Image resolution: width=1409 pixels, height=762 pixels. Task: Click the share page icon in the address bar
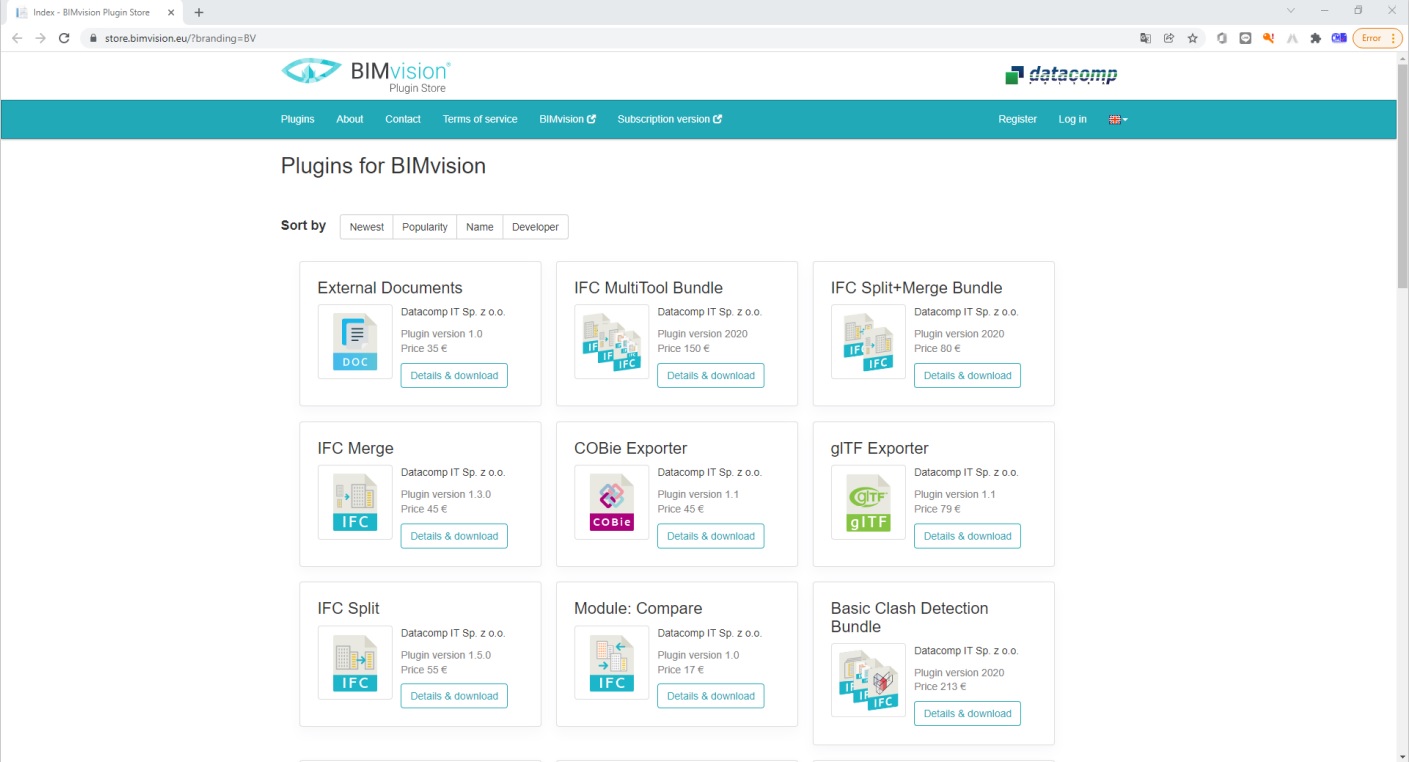pyautogui.click(x=1169, y=38)
